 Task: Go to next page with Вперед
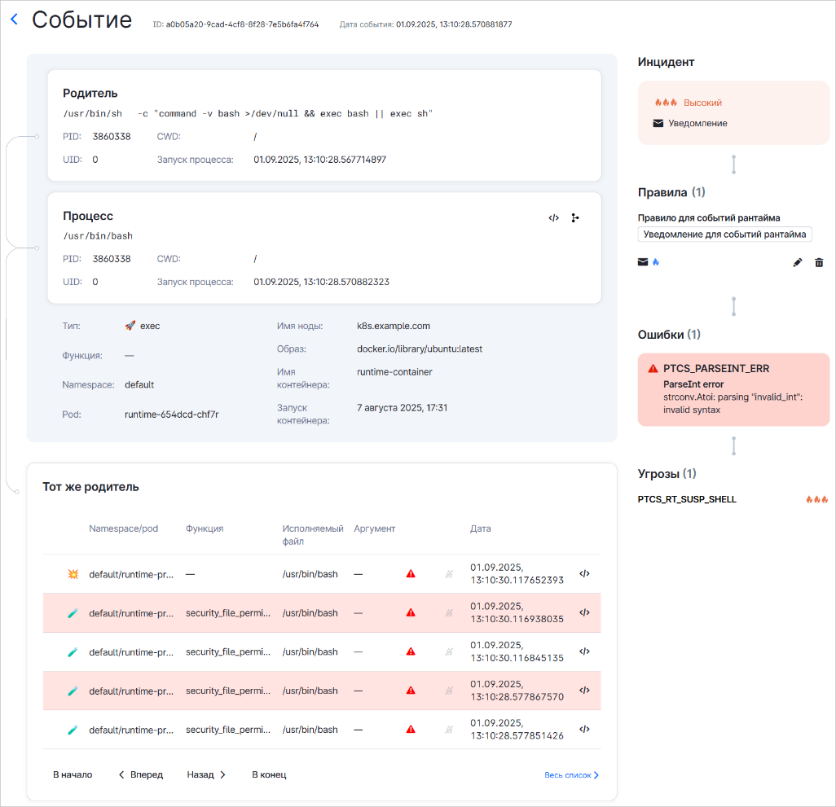[140, 774]
